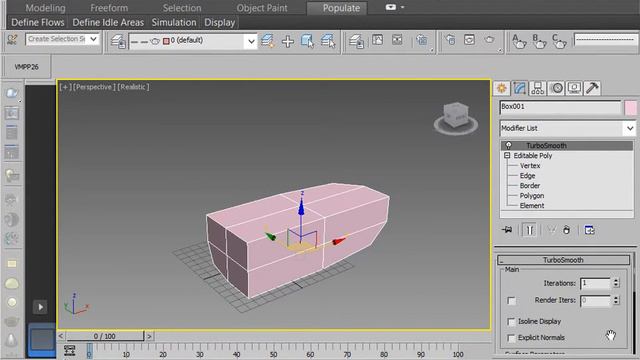Open Configure Modifier Sets icon
This screenshot has height=360, width=640.
(589, 230)
